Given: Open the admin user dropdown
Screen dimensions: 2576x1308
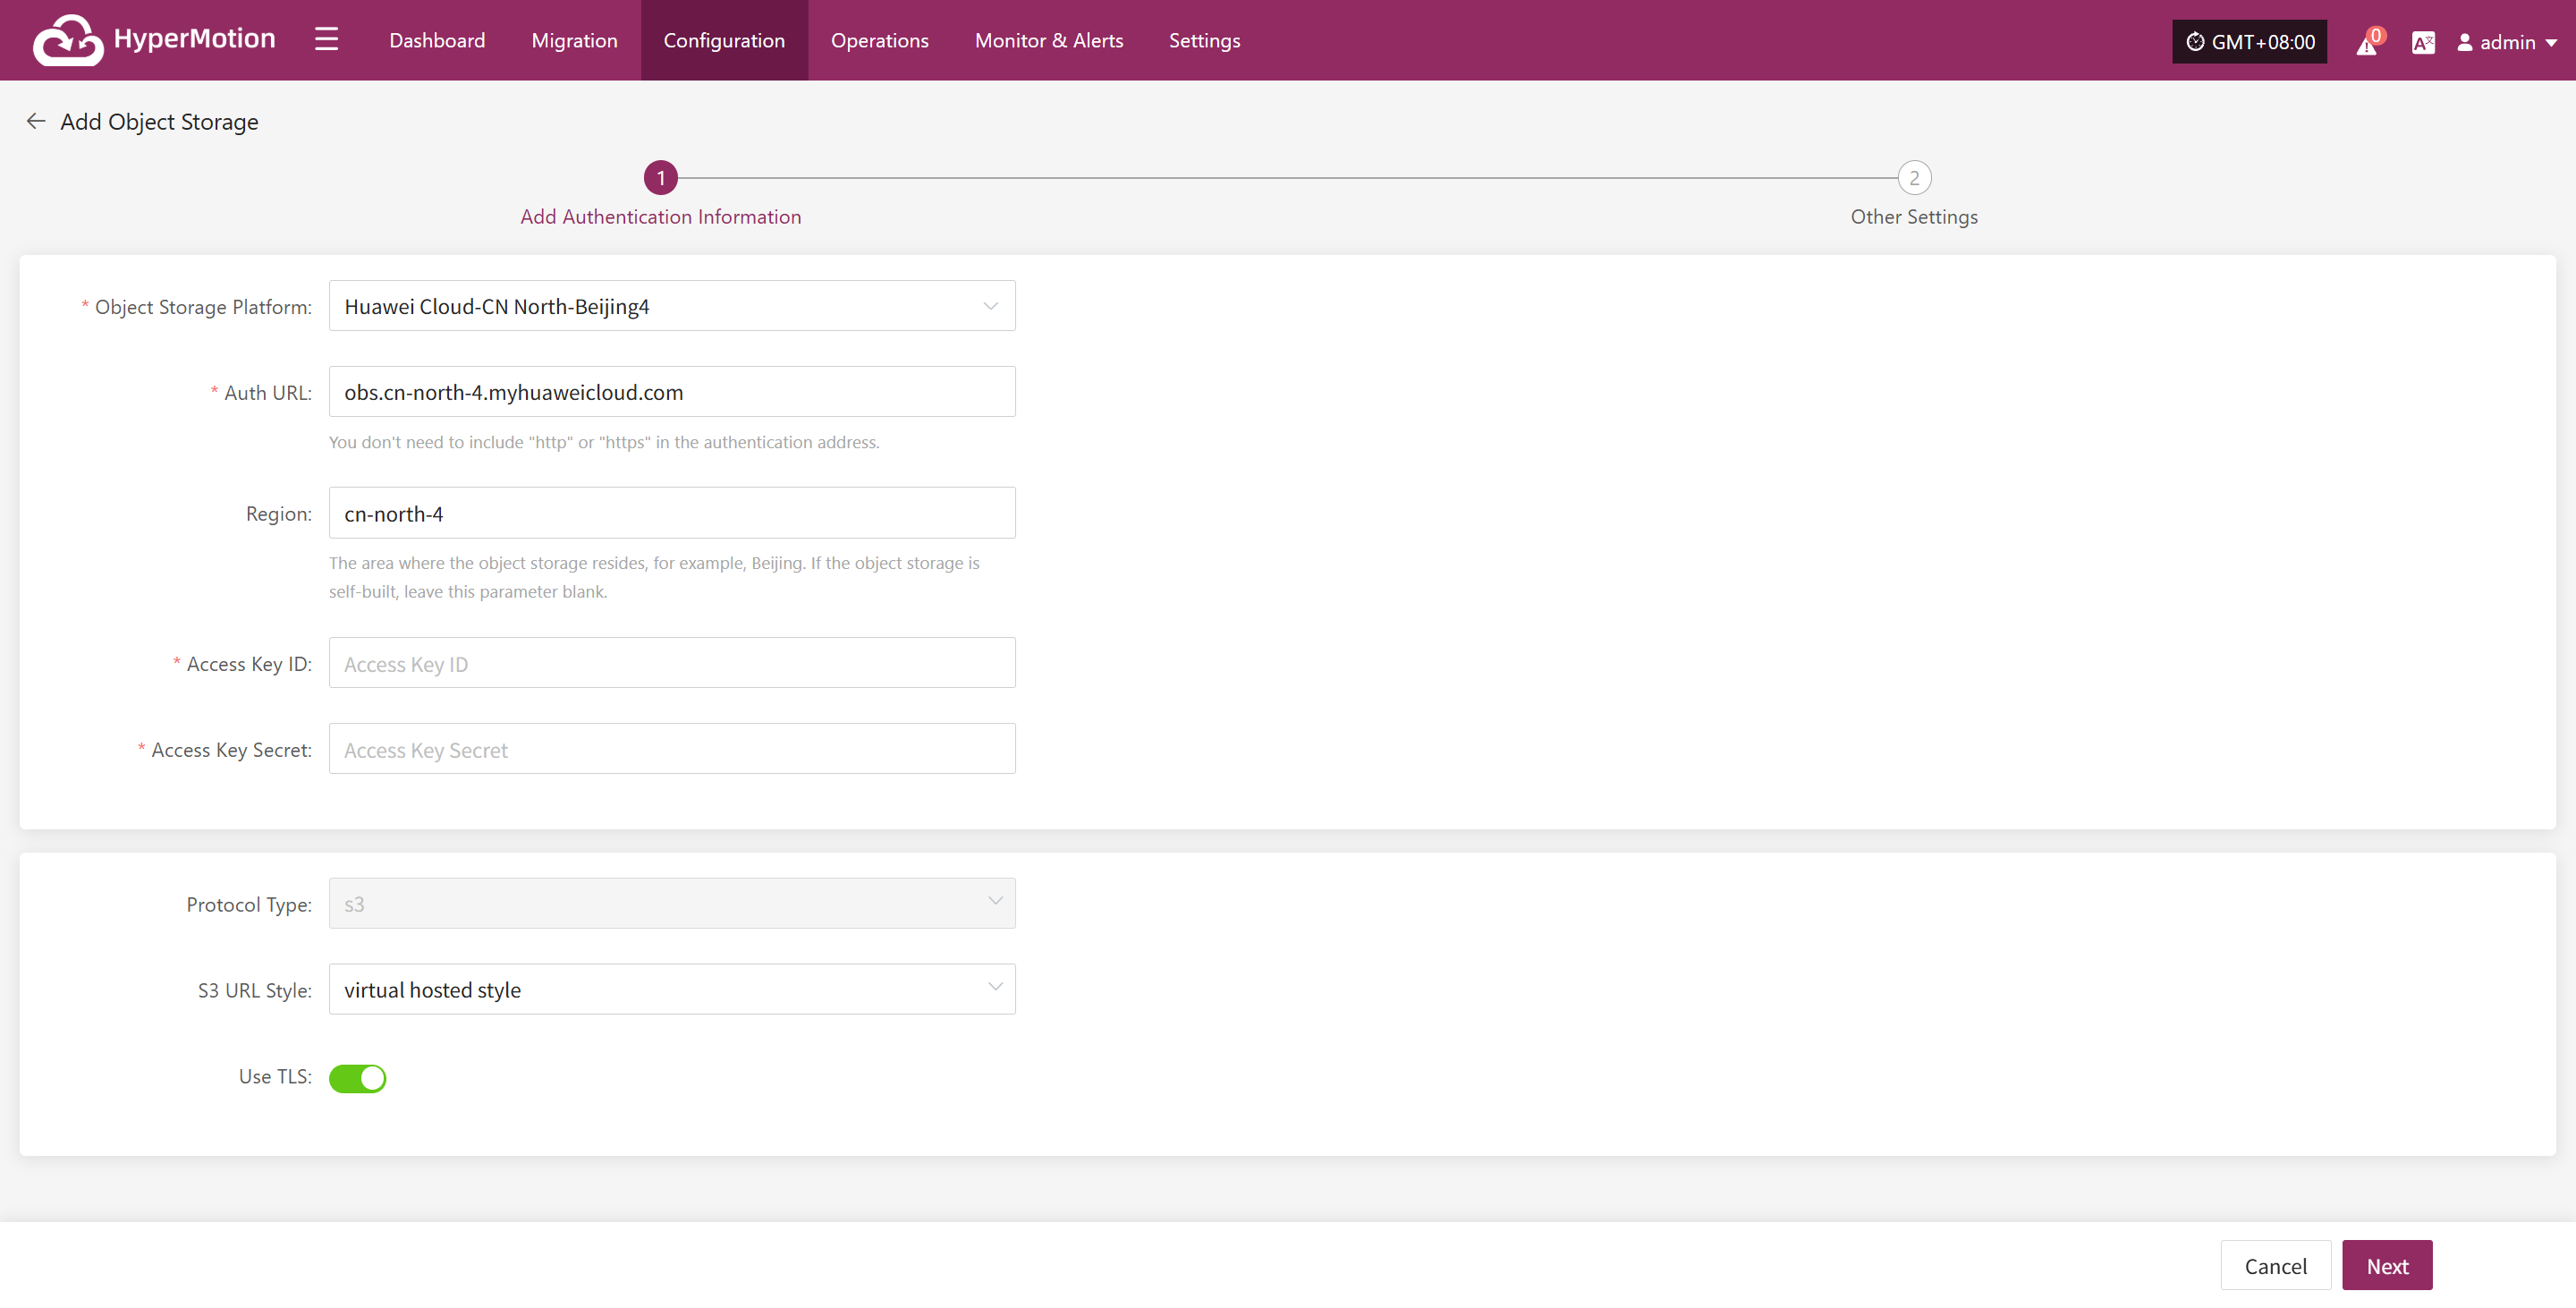Looking at the screenshot, I should [2507, 42].
